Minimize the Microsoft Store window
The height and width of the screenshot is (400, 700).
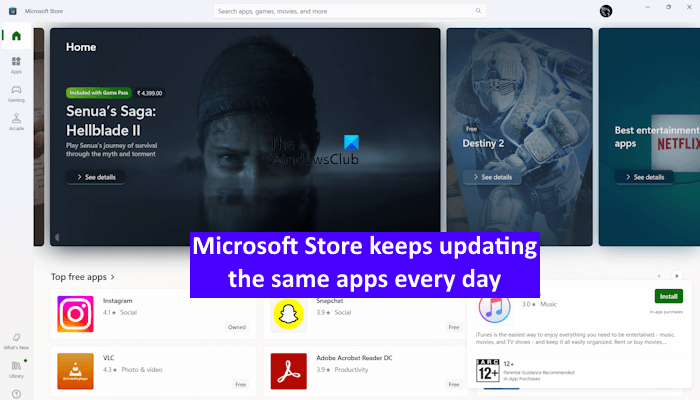coord(648,7)
